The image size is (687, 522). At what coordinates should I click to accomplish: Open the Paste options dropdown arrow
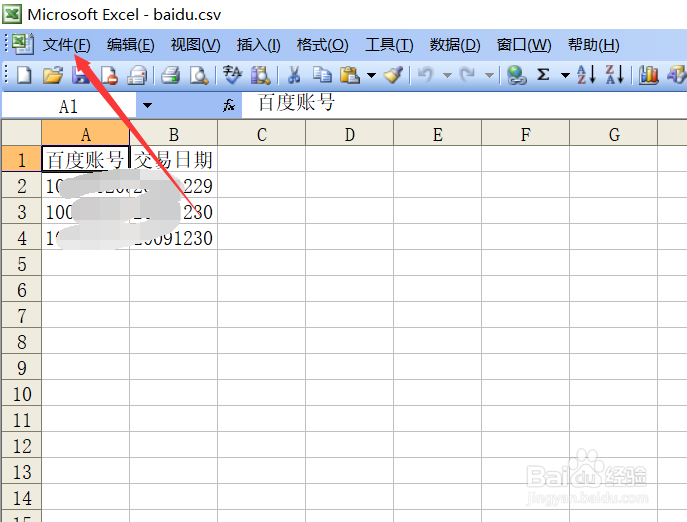[371, 75]
